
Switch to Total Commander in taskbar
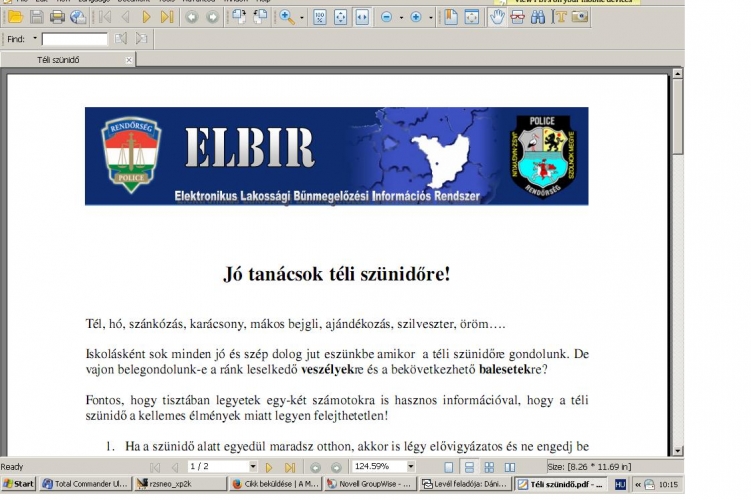click(85, 484)
